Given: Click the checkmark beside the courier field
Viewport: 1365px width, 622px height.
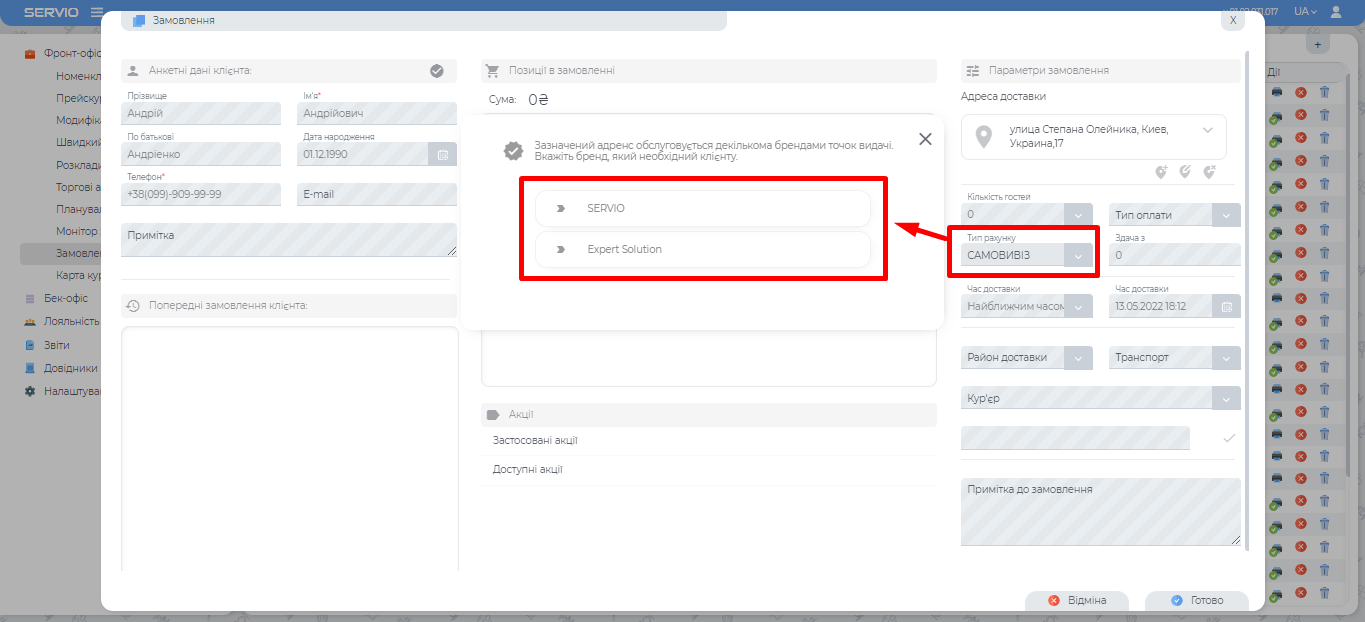Looking at the screenshot, I should [1229, 438].
